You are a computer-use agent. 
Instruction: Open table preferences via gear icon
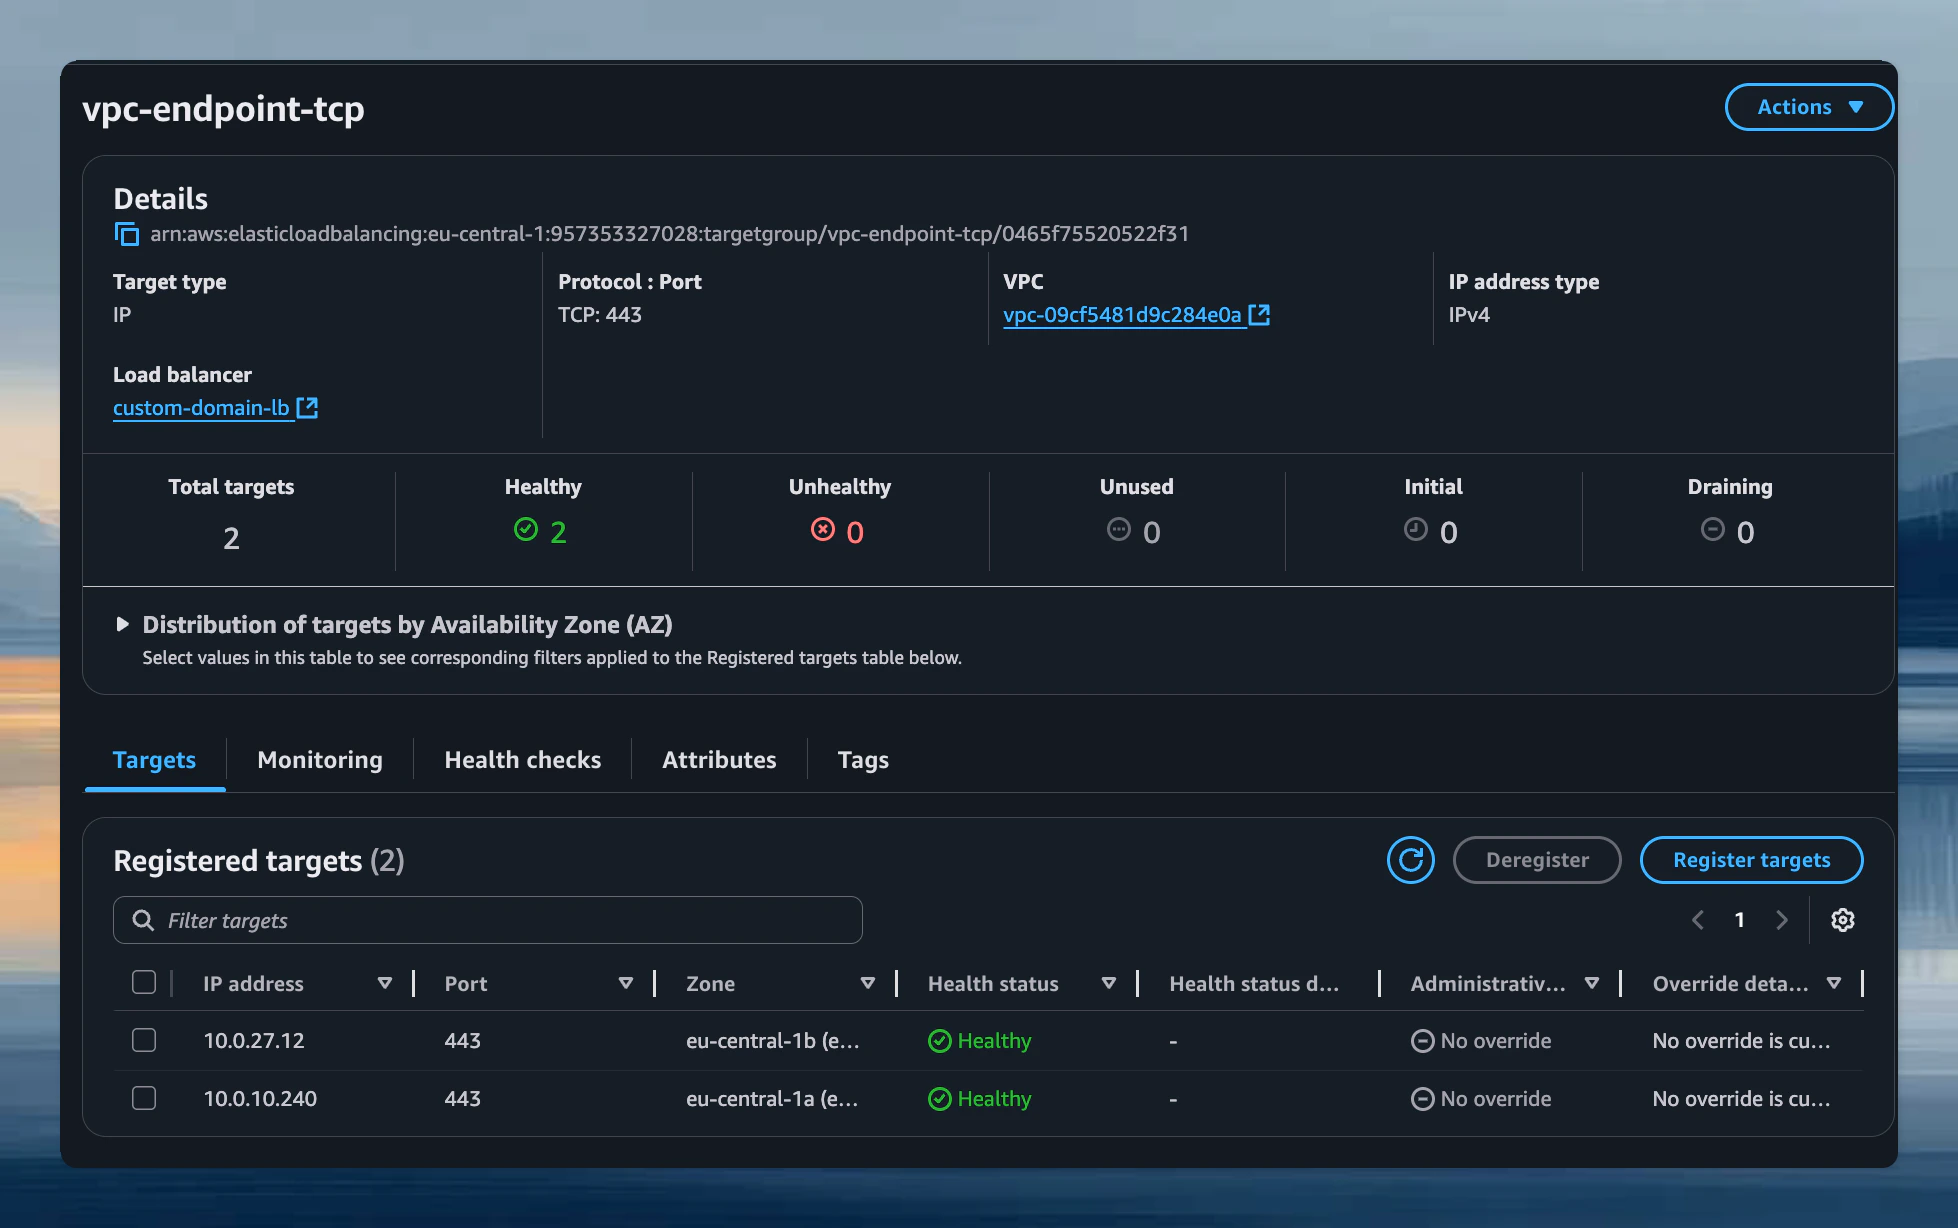[x=1843, y=920]
